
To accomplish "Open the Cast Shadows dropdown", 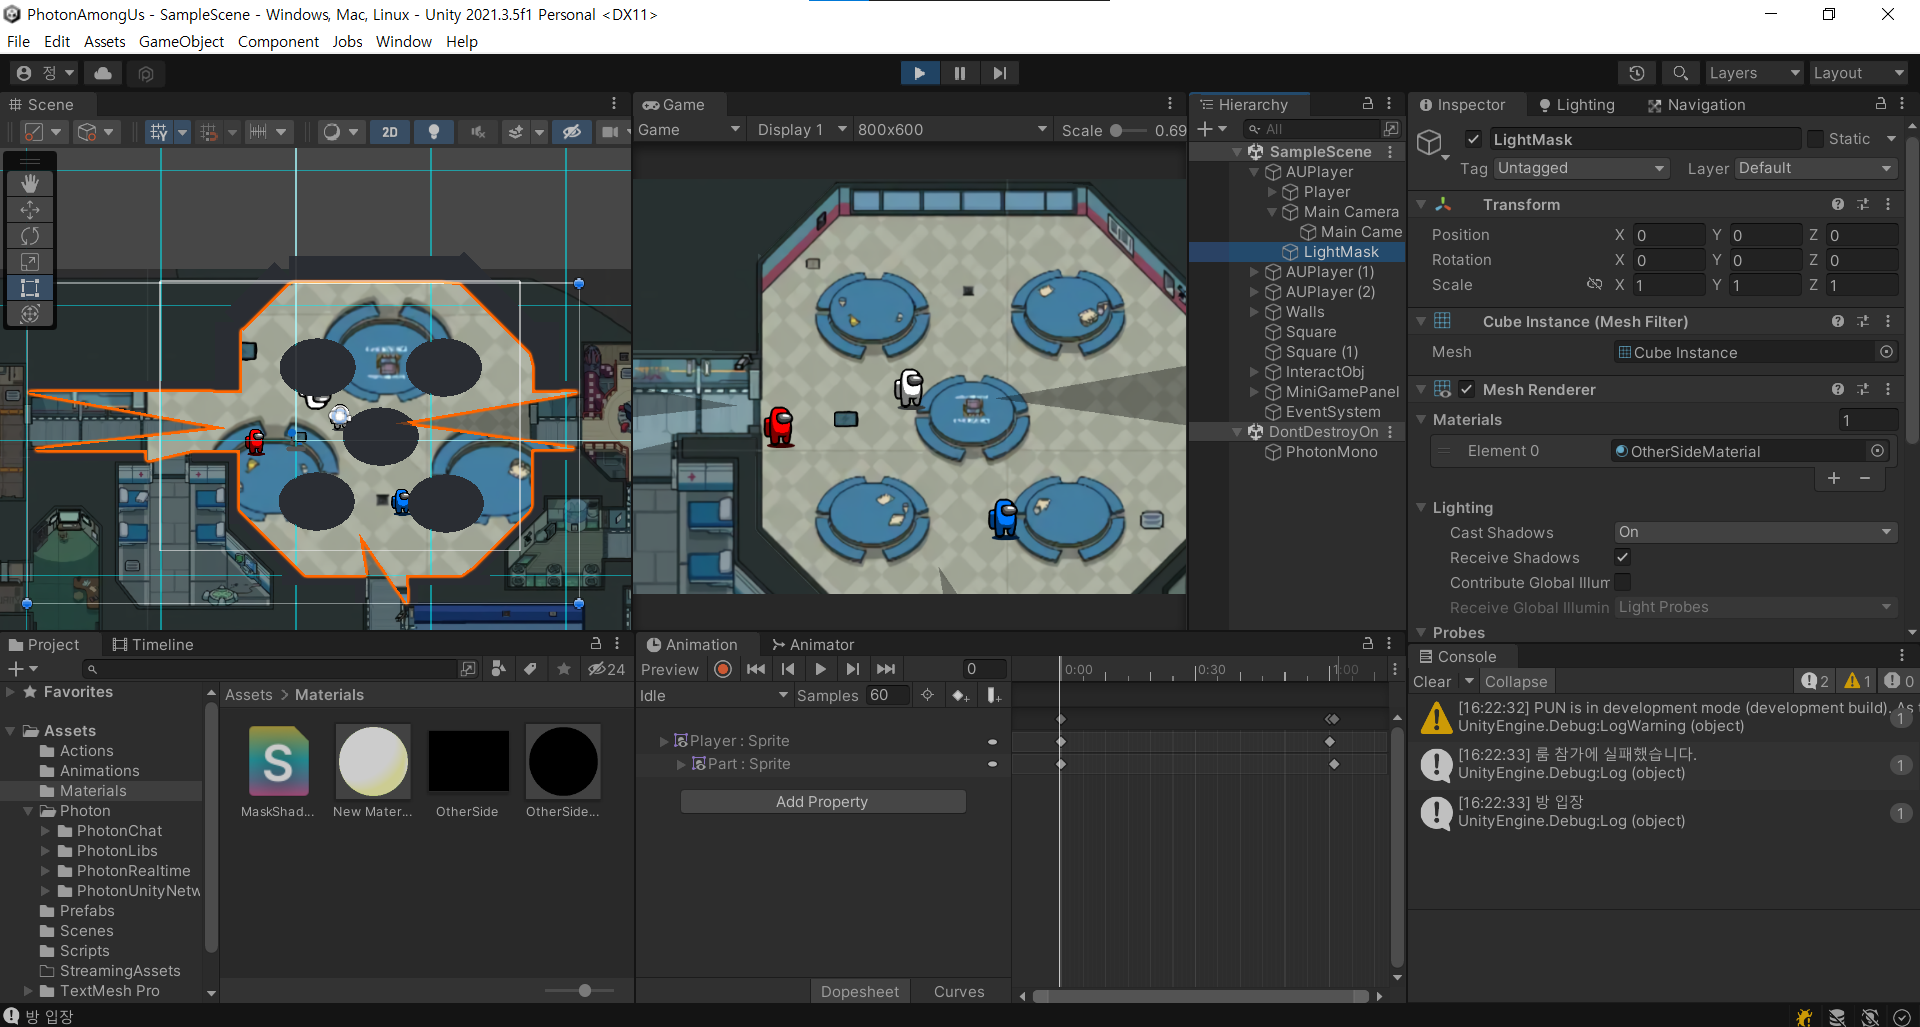I will point(1755,532).
